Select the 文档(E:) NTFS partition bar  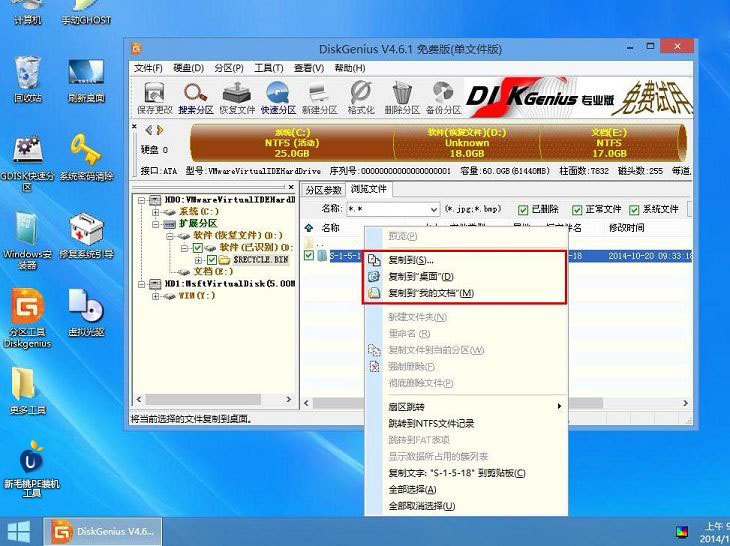point(609,143)
